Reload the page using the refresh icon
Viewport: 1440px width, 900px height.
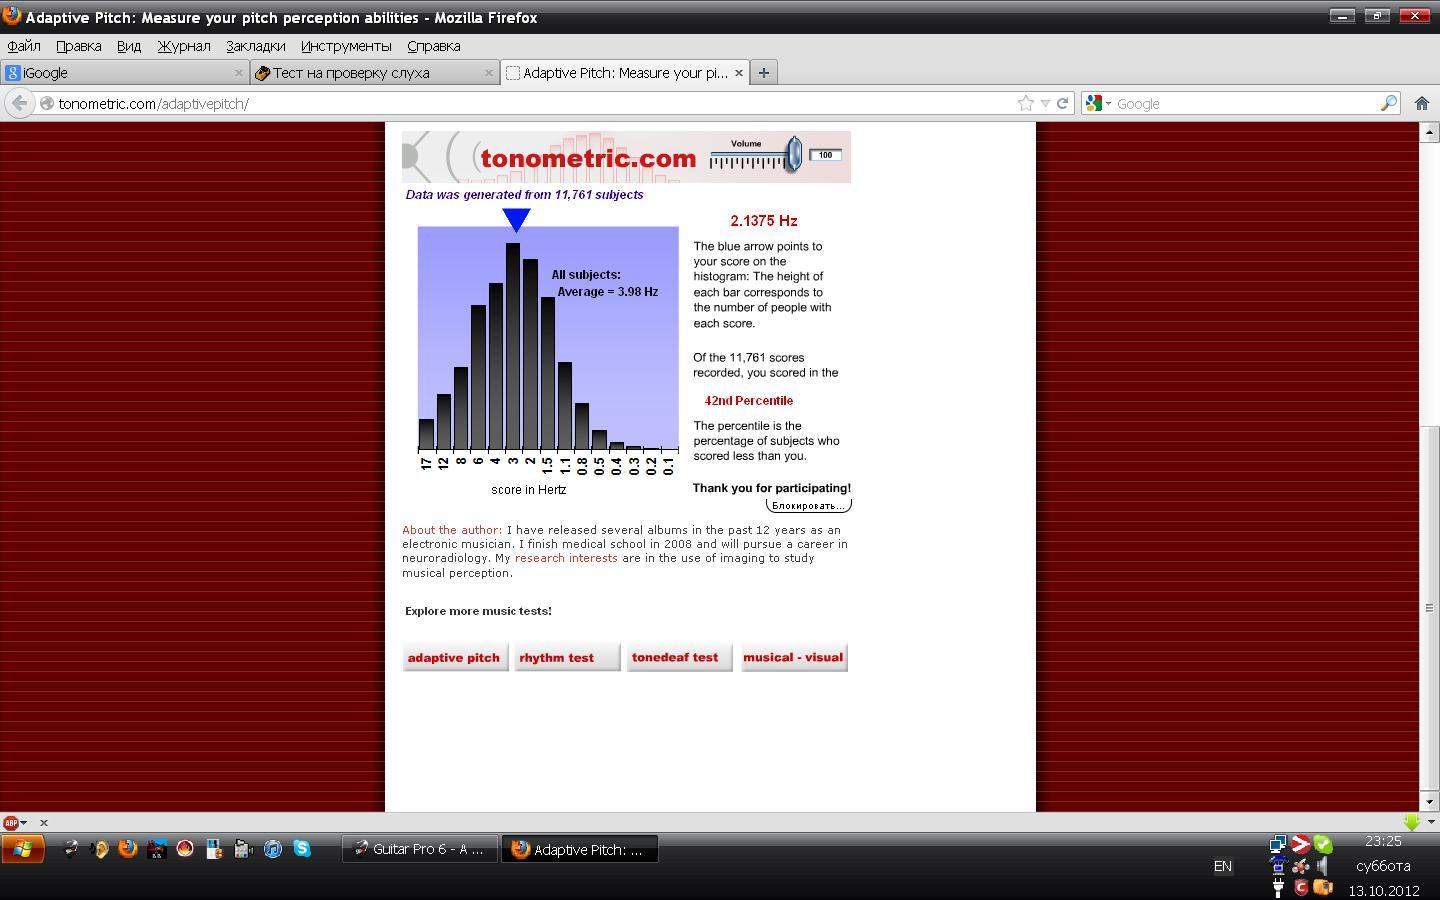[x=1062, y=103]
